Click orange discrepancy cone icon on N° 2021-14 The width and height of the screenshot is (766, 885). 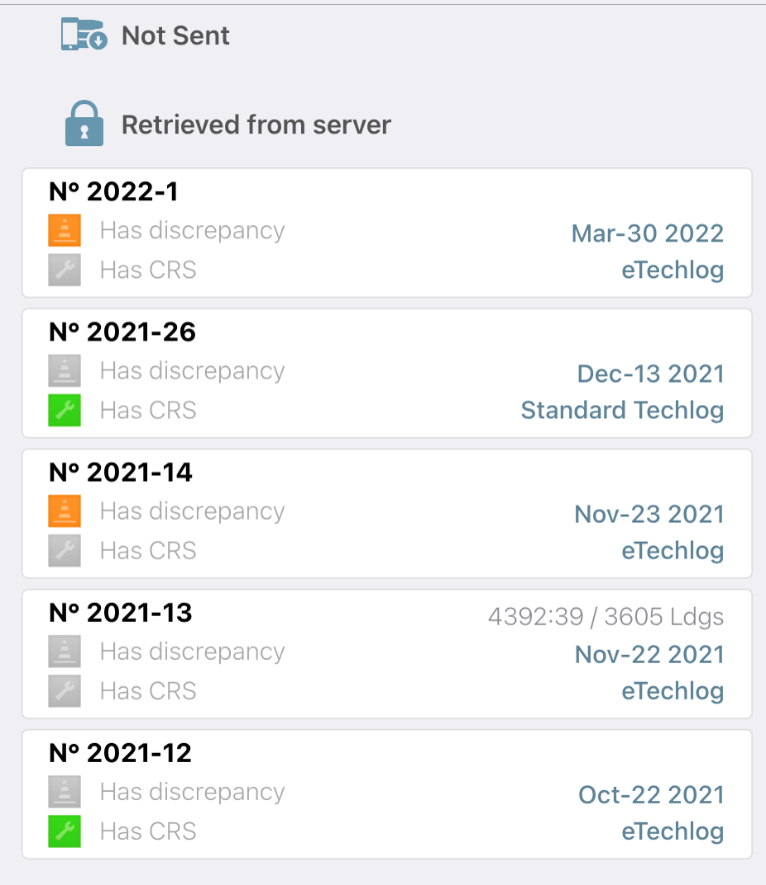point(64,511)
